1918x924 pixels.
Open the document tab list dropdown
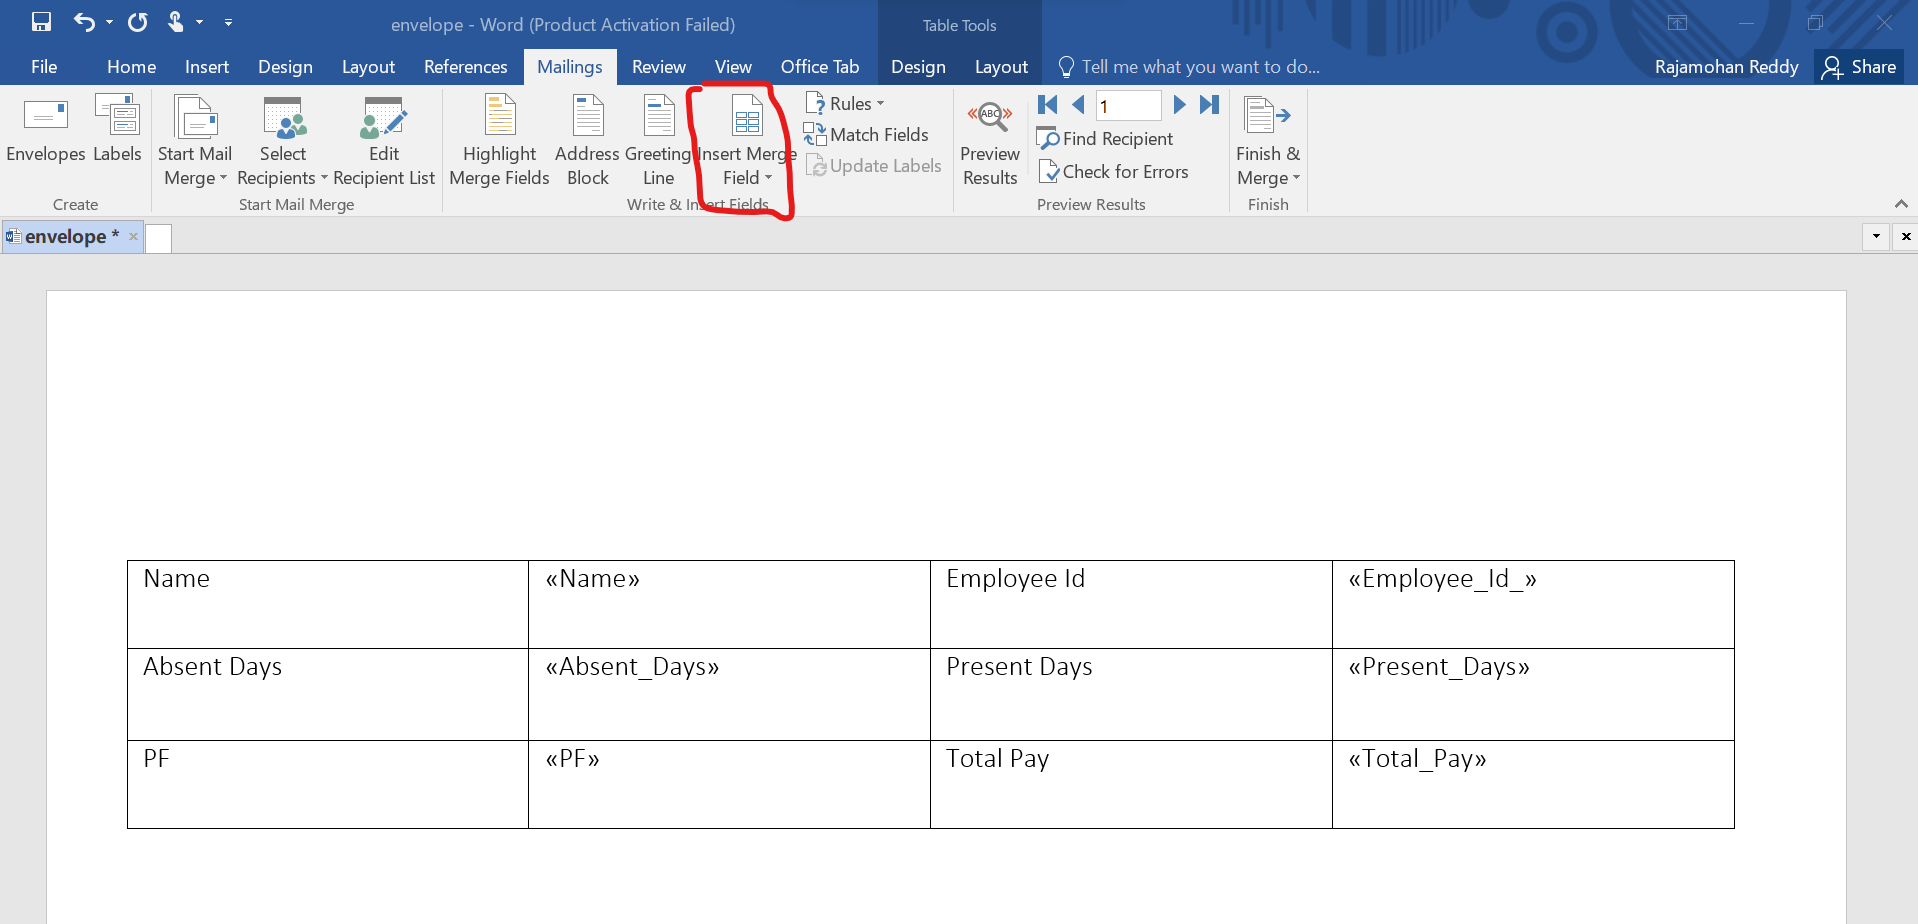1876,237
